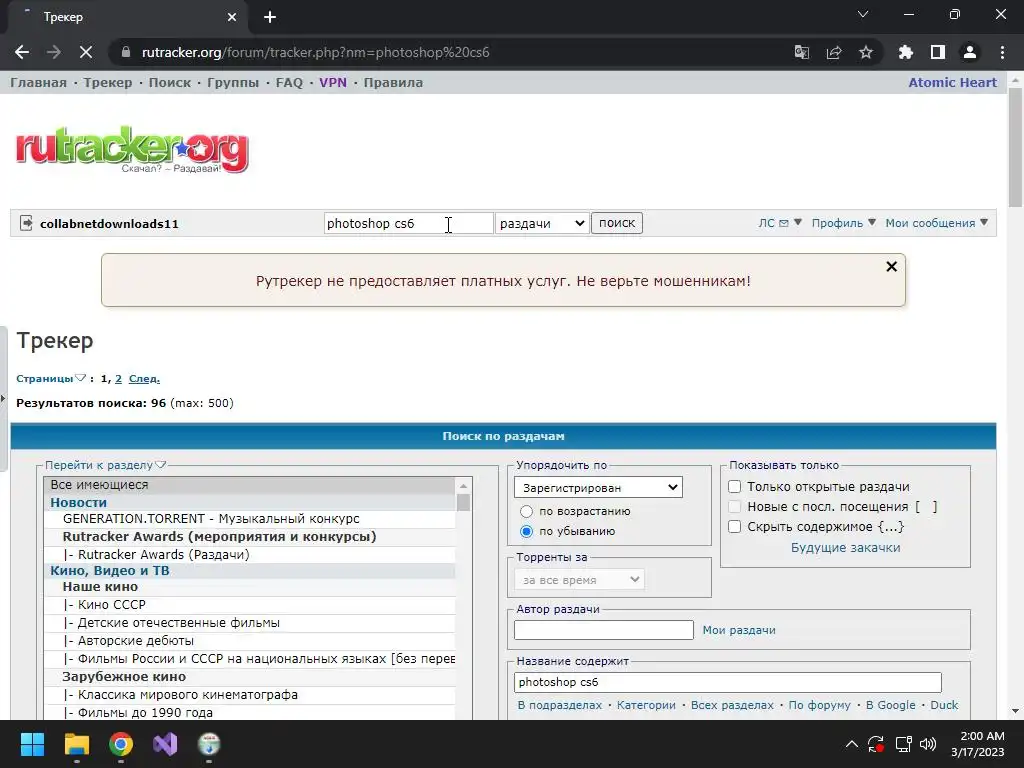The height and width of the screenshot is (768, 1024).
Task: Click the Google Translate icon in address bar
Action: click(x=802, y=52)
